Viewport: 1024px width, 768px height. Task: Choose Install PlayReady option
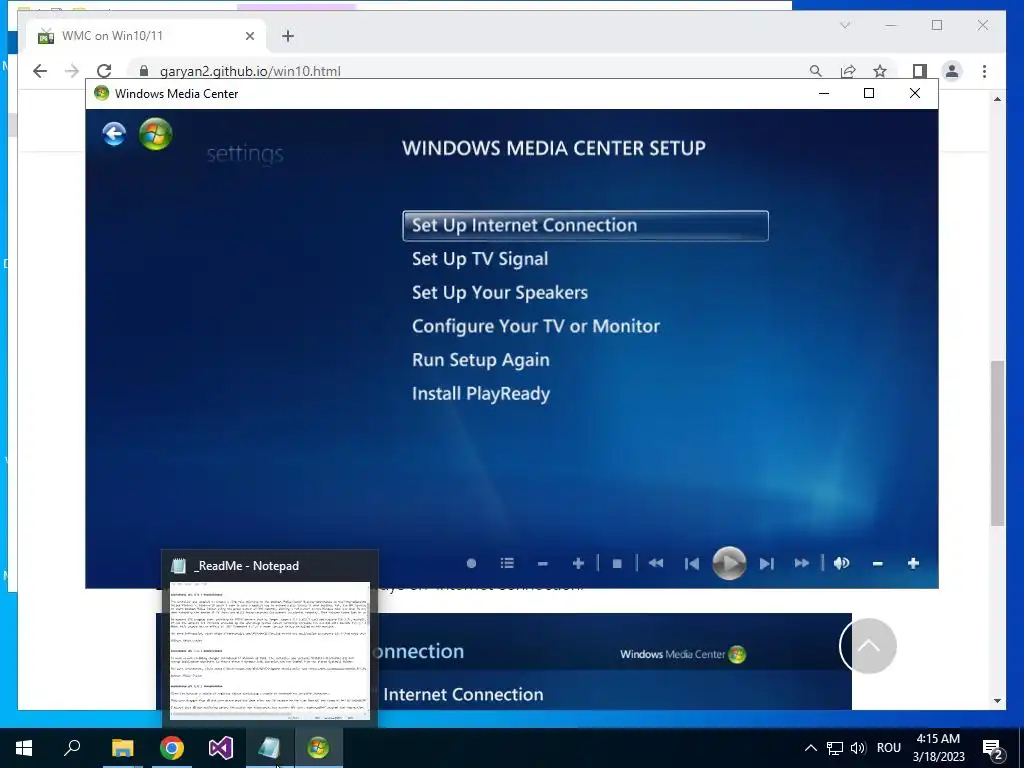click(481, 394)
